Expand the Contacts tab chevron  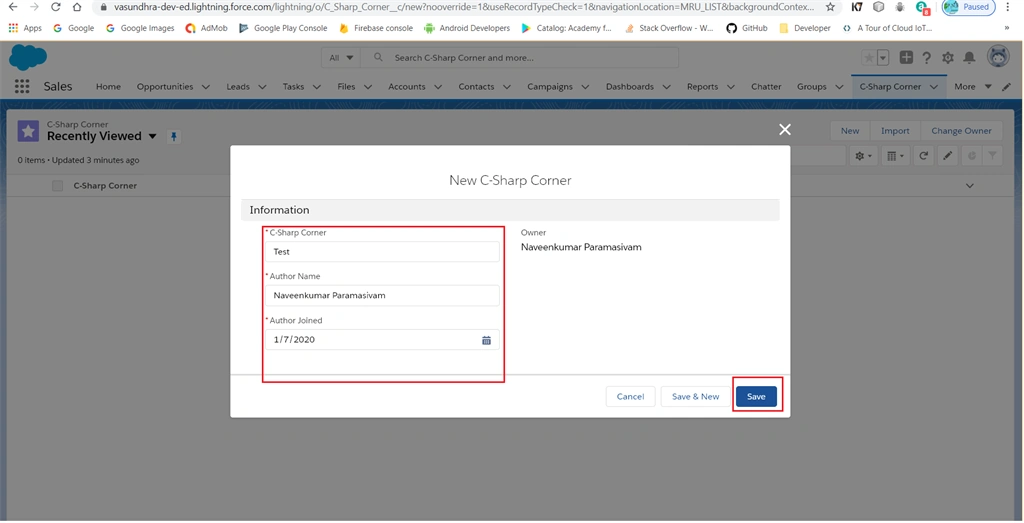tap(507, 86)
